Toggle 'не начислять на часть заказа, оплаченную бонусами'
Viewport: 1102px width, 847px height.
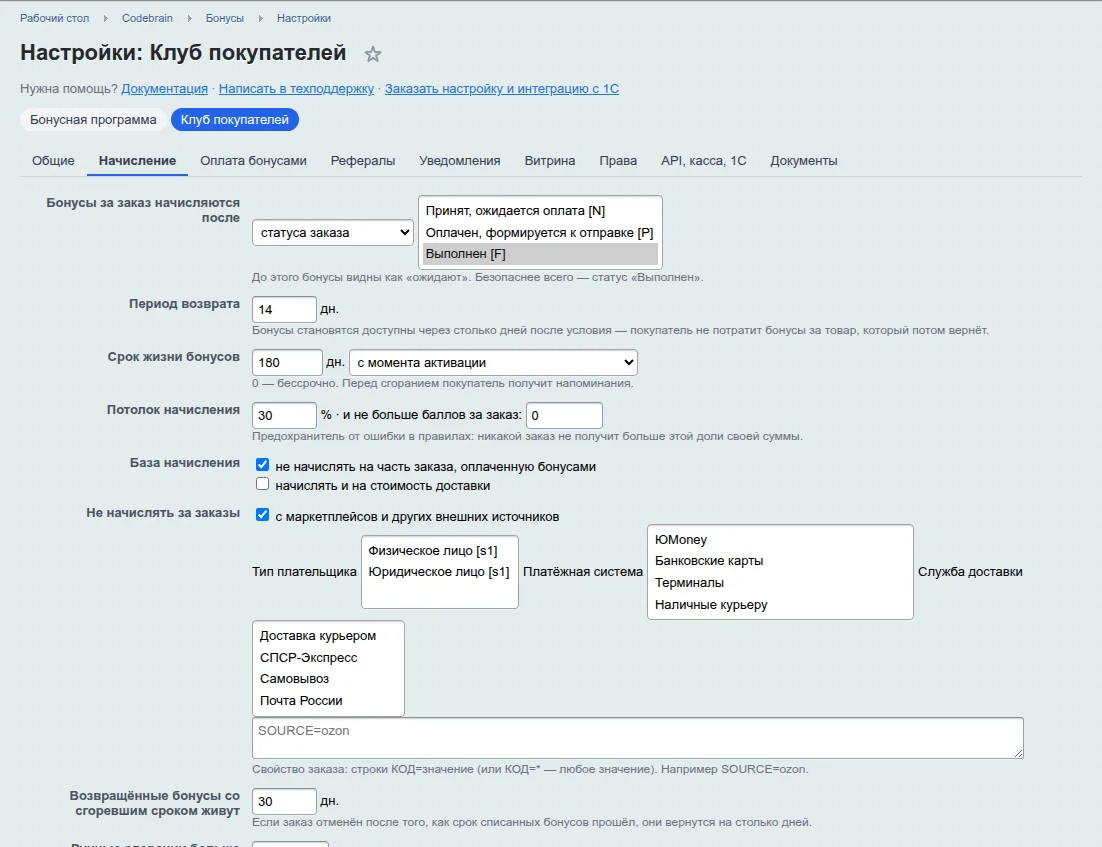(262, 465)
